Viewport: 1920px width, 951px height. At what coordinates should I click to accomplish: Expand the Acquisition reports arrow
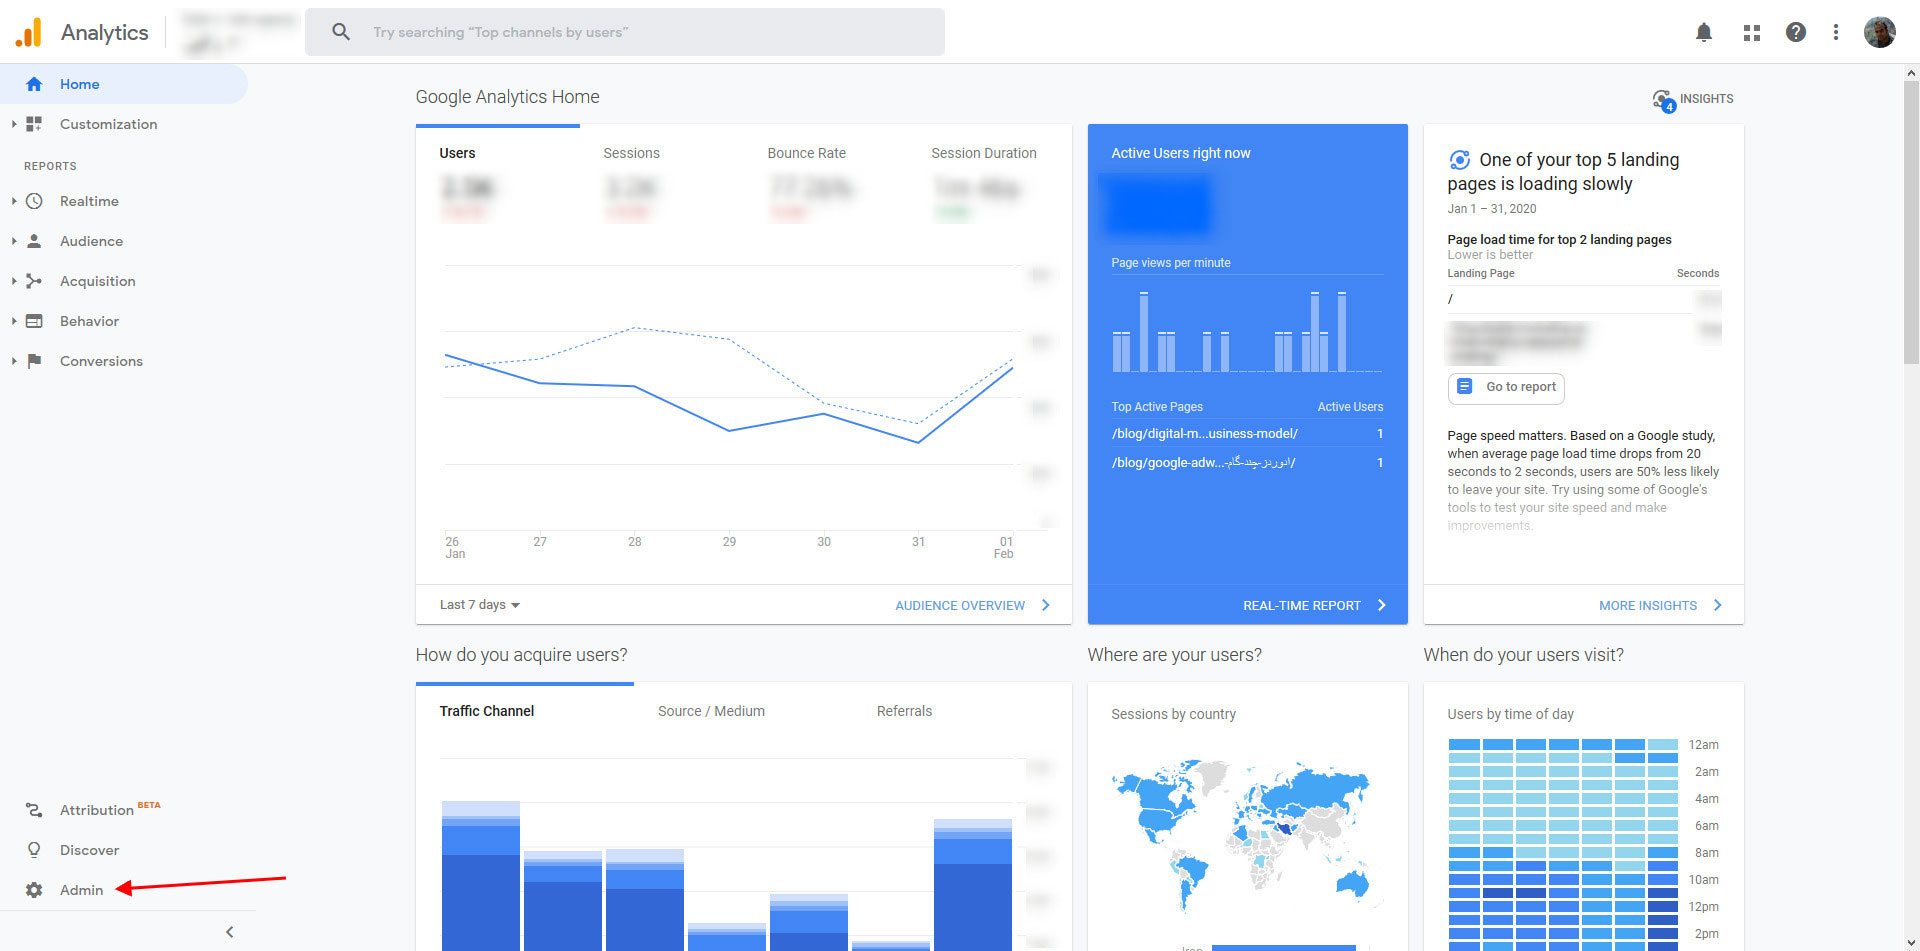pyautogui.click(x=14, y=281)
